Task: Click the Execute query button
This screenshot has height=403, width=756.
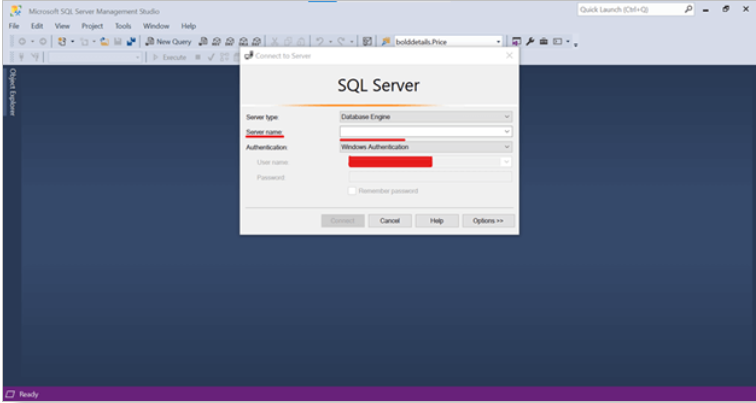Action: tap(170, 57)
